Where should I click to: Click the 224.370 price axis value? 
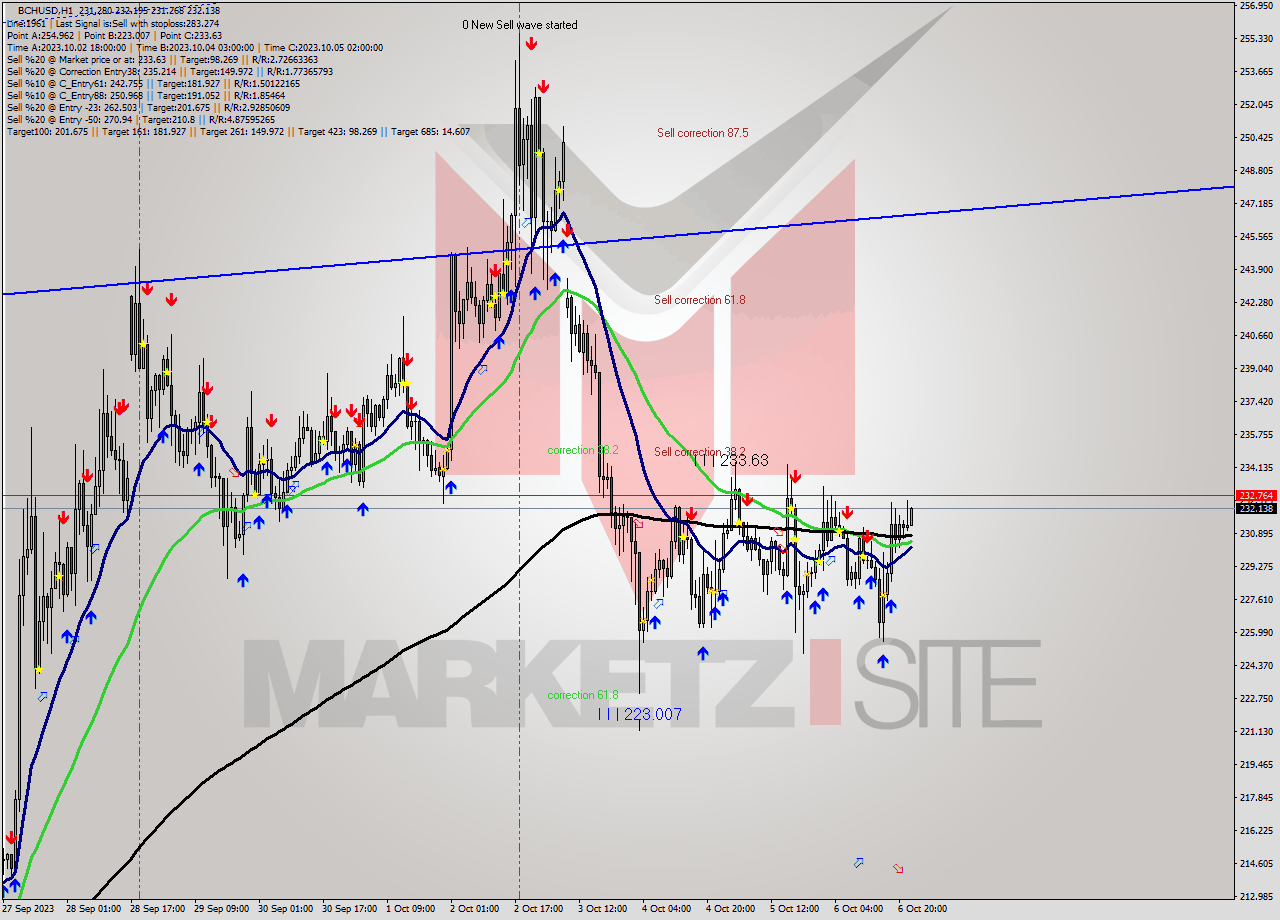click(x=1256, y=666)
